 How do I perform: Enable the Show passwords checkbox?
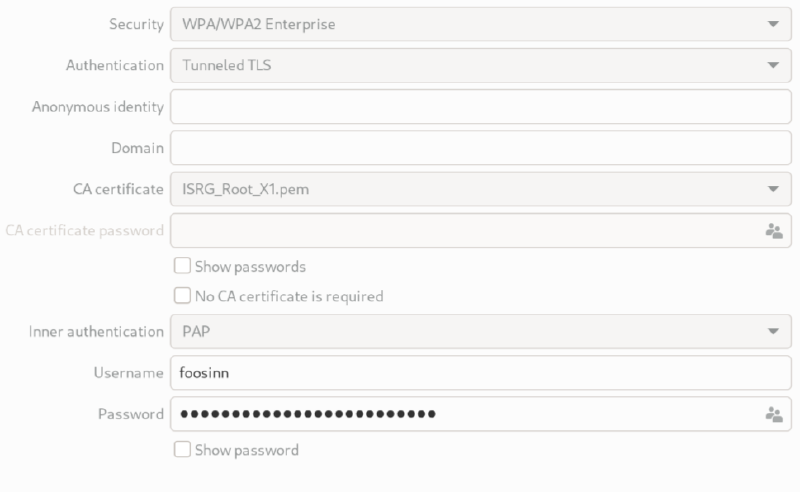click(182, 267)
